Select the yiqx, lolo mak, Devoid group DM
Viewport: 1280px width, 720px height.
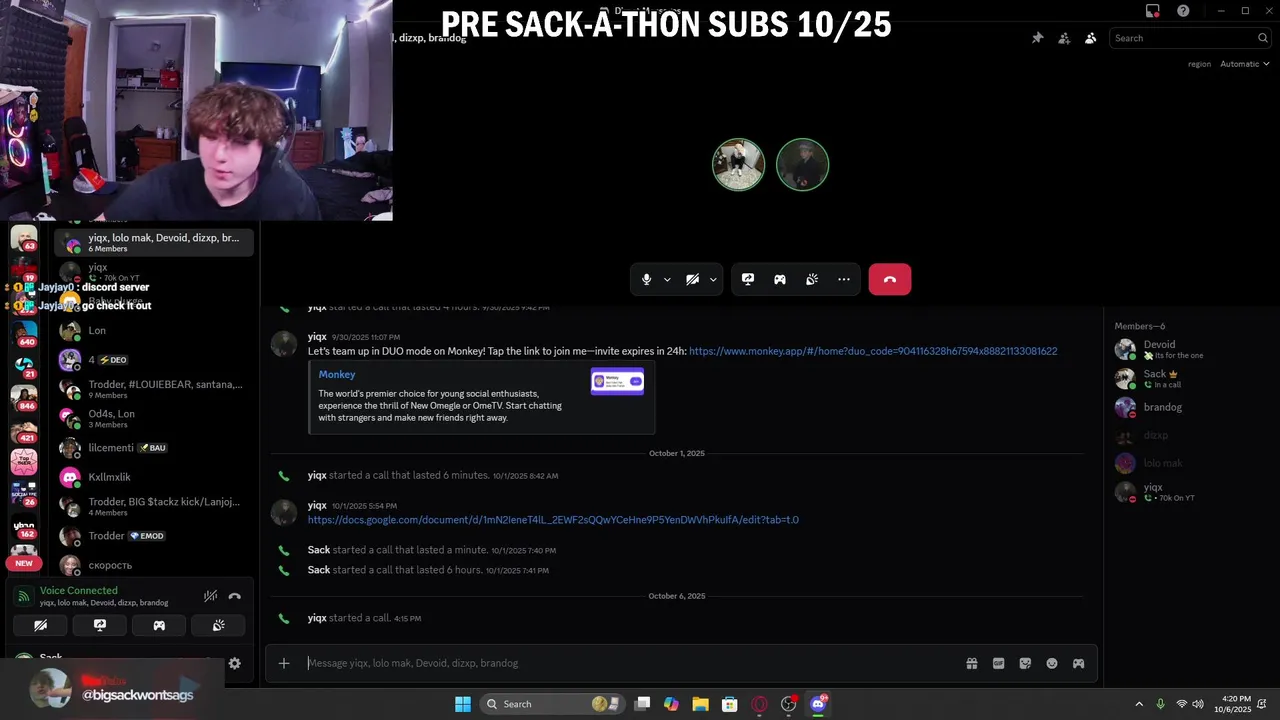[x=154, y=243]
